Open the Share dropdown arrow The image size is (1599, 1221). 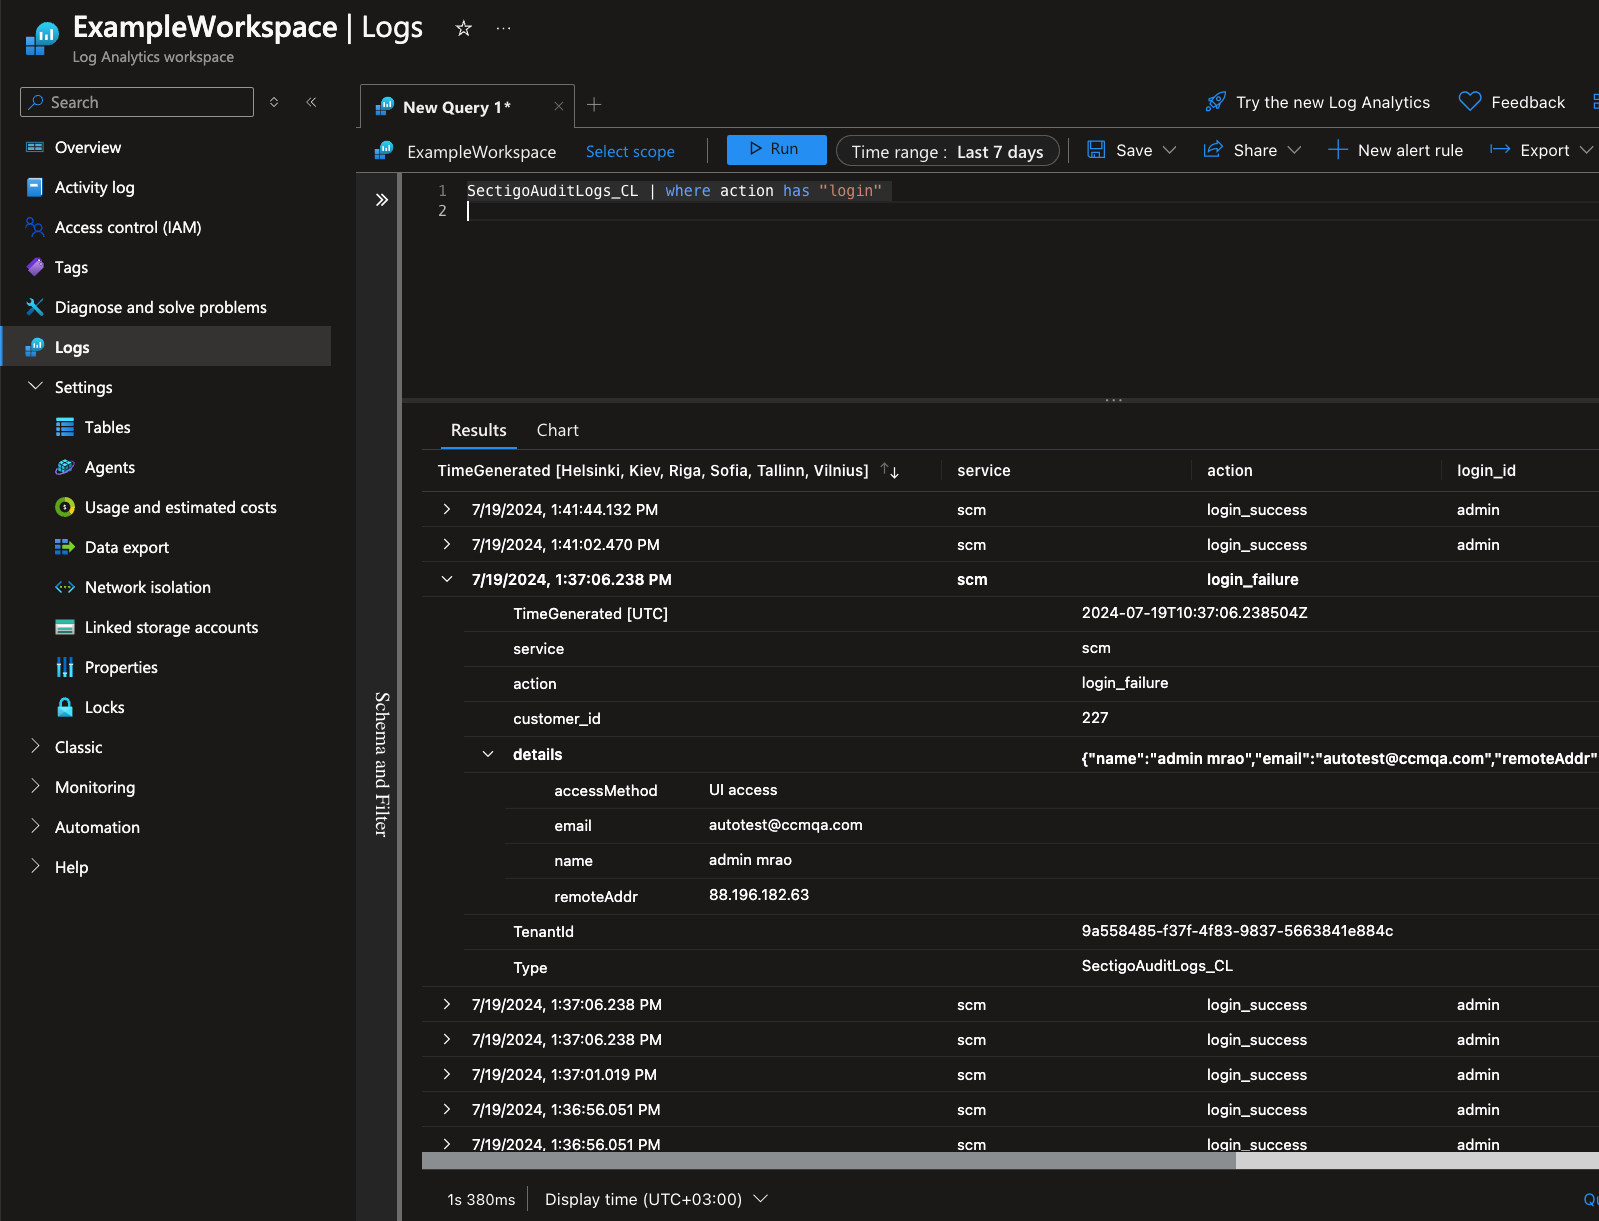click(x=1294, y=150)
